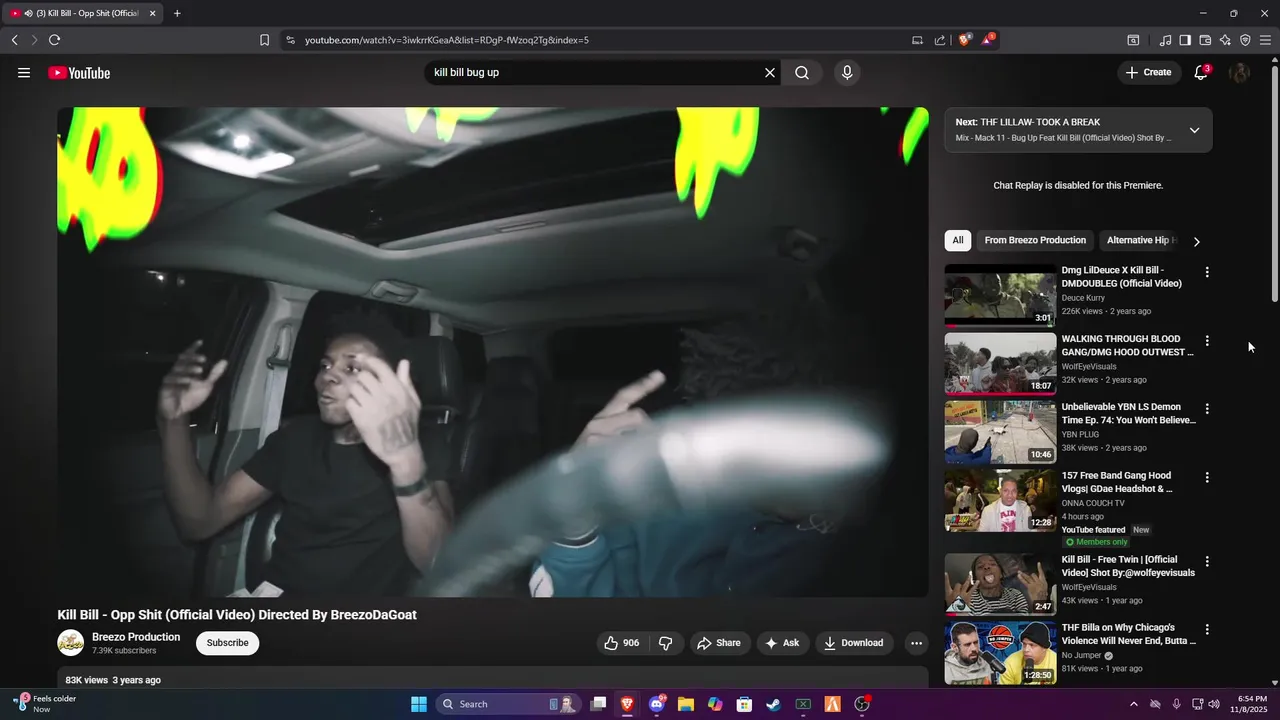Open Brave Leo AI sparkle icon
The height and width of the screenshot is (720, 1280).
point(1225,40)
